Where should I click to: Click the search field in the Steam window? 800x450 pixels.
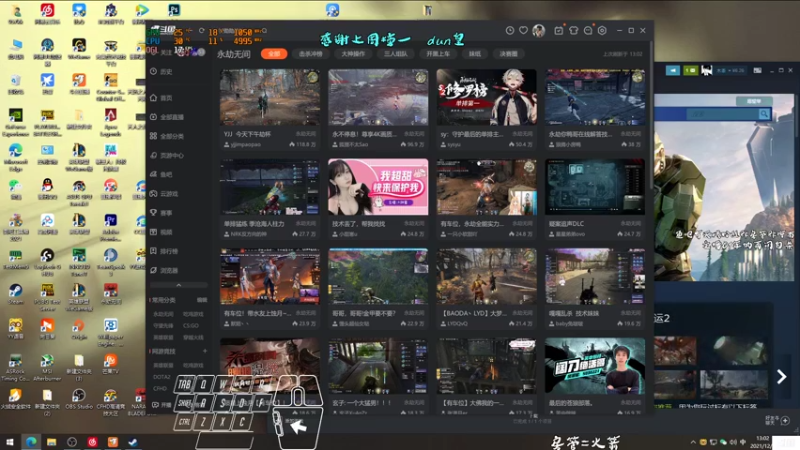722,114
